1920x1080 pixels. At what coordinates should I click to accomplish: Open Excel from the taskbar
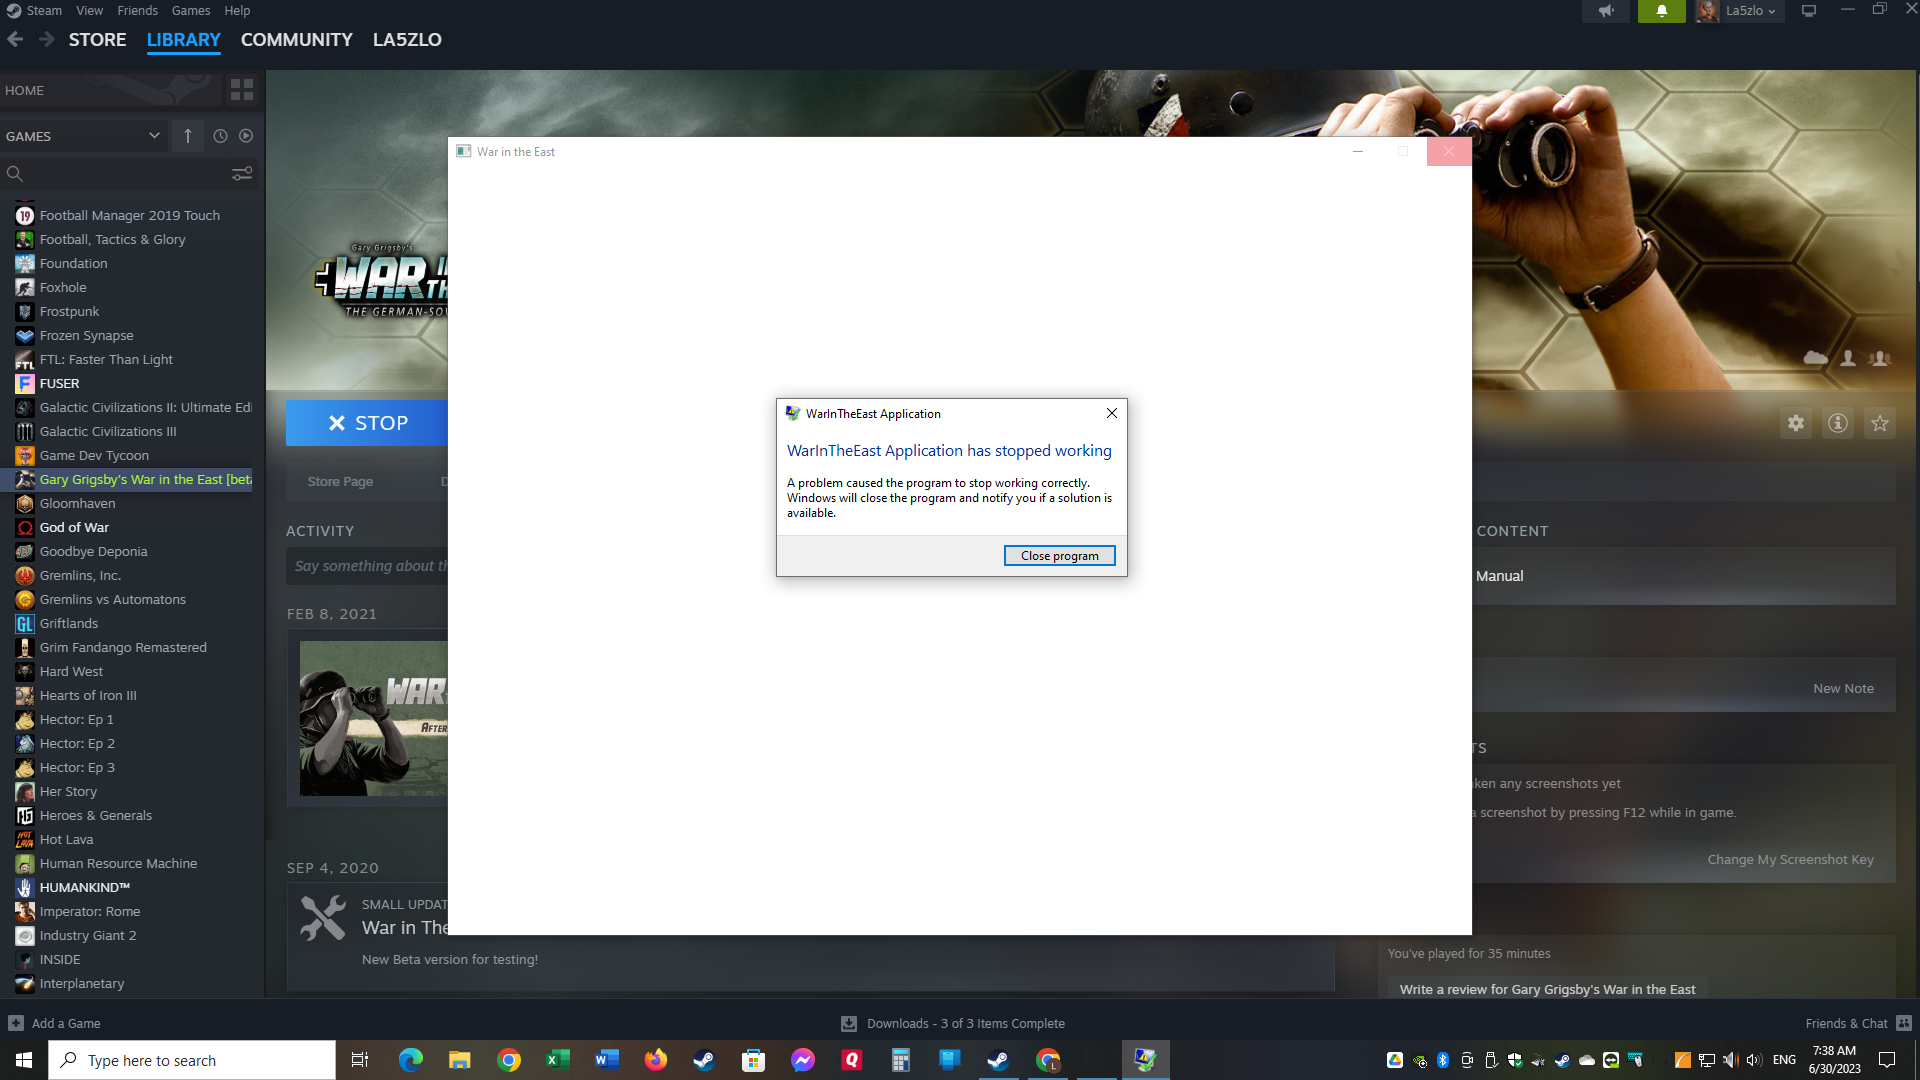coord(557,1060)
